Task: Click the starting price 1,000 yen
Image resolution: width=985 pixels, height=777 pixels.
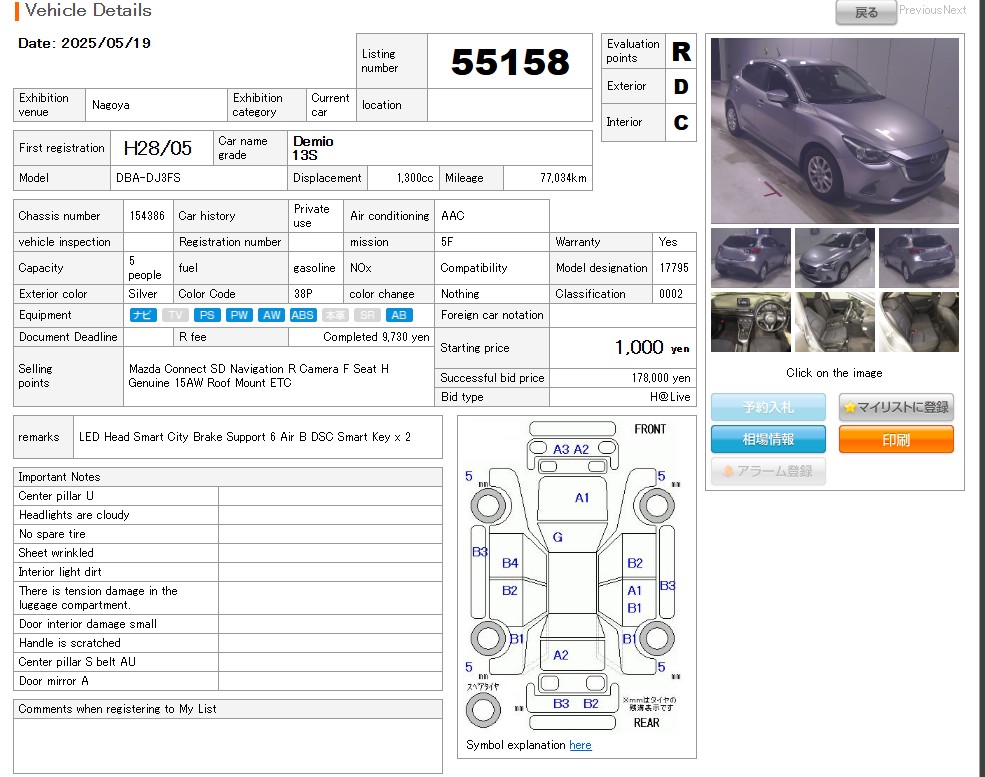Action: coord(651,347)
